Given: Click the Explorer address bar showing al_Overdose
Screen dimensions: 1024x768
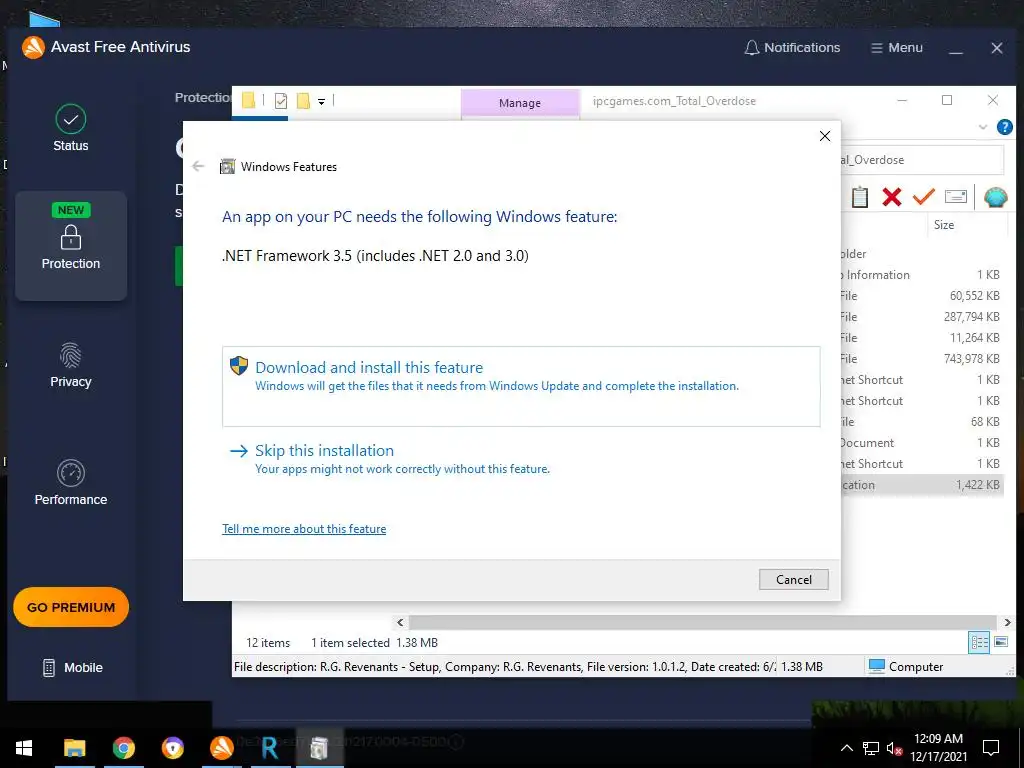Looking at the screenshot, I should [x=921, y=160].
